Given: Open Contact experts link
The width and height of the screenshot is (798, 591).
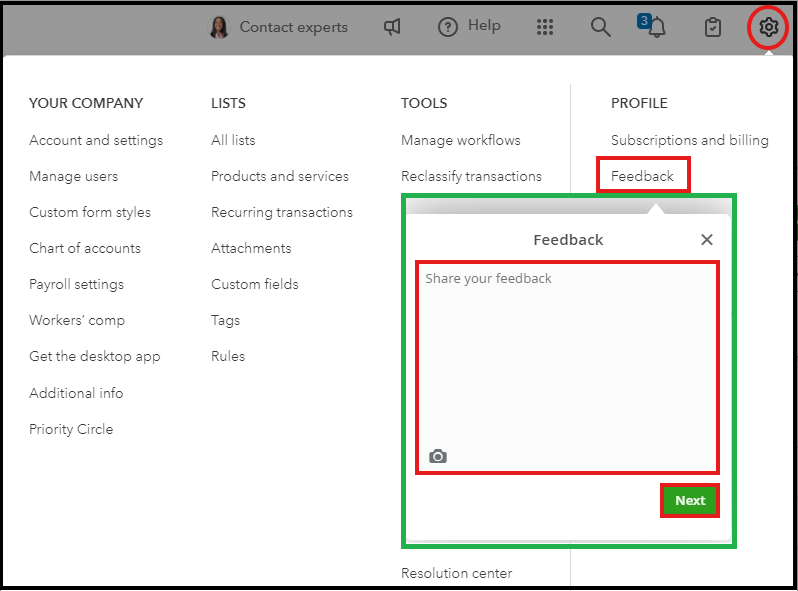Looking at the screenshot, I should click(294, 27).
